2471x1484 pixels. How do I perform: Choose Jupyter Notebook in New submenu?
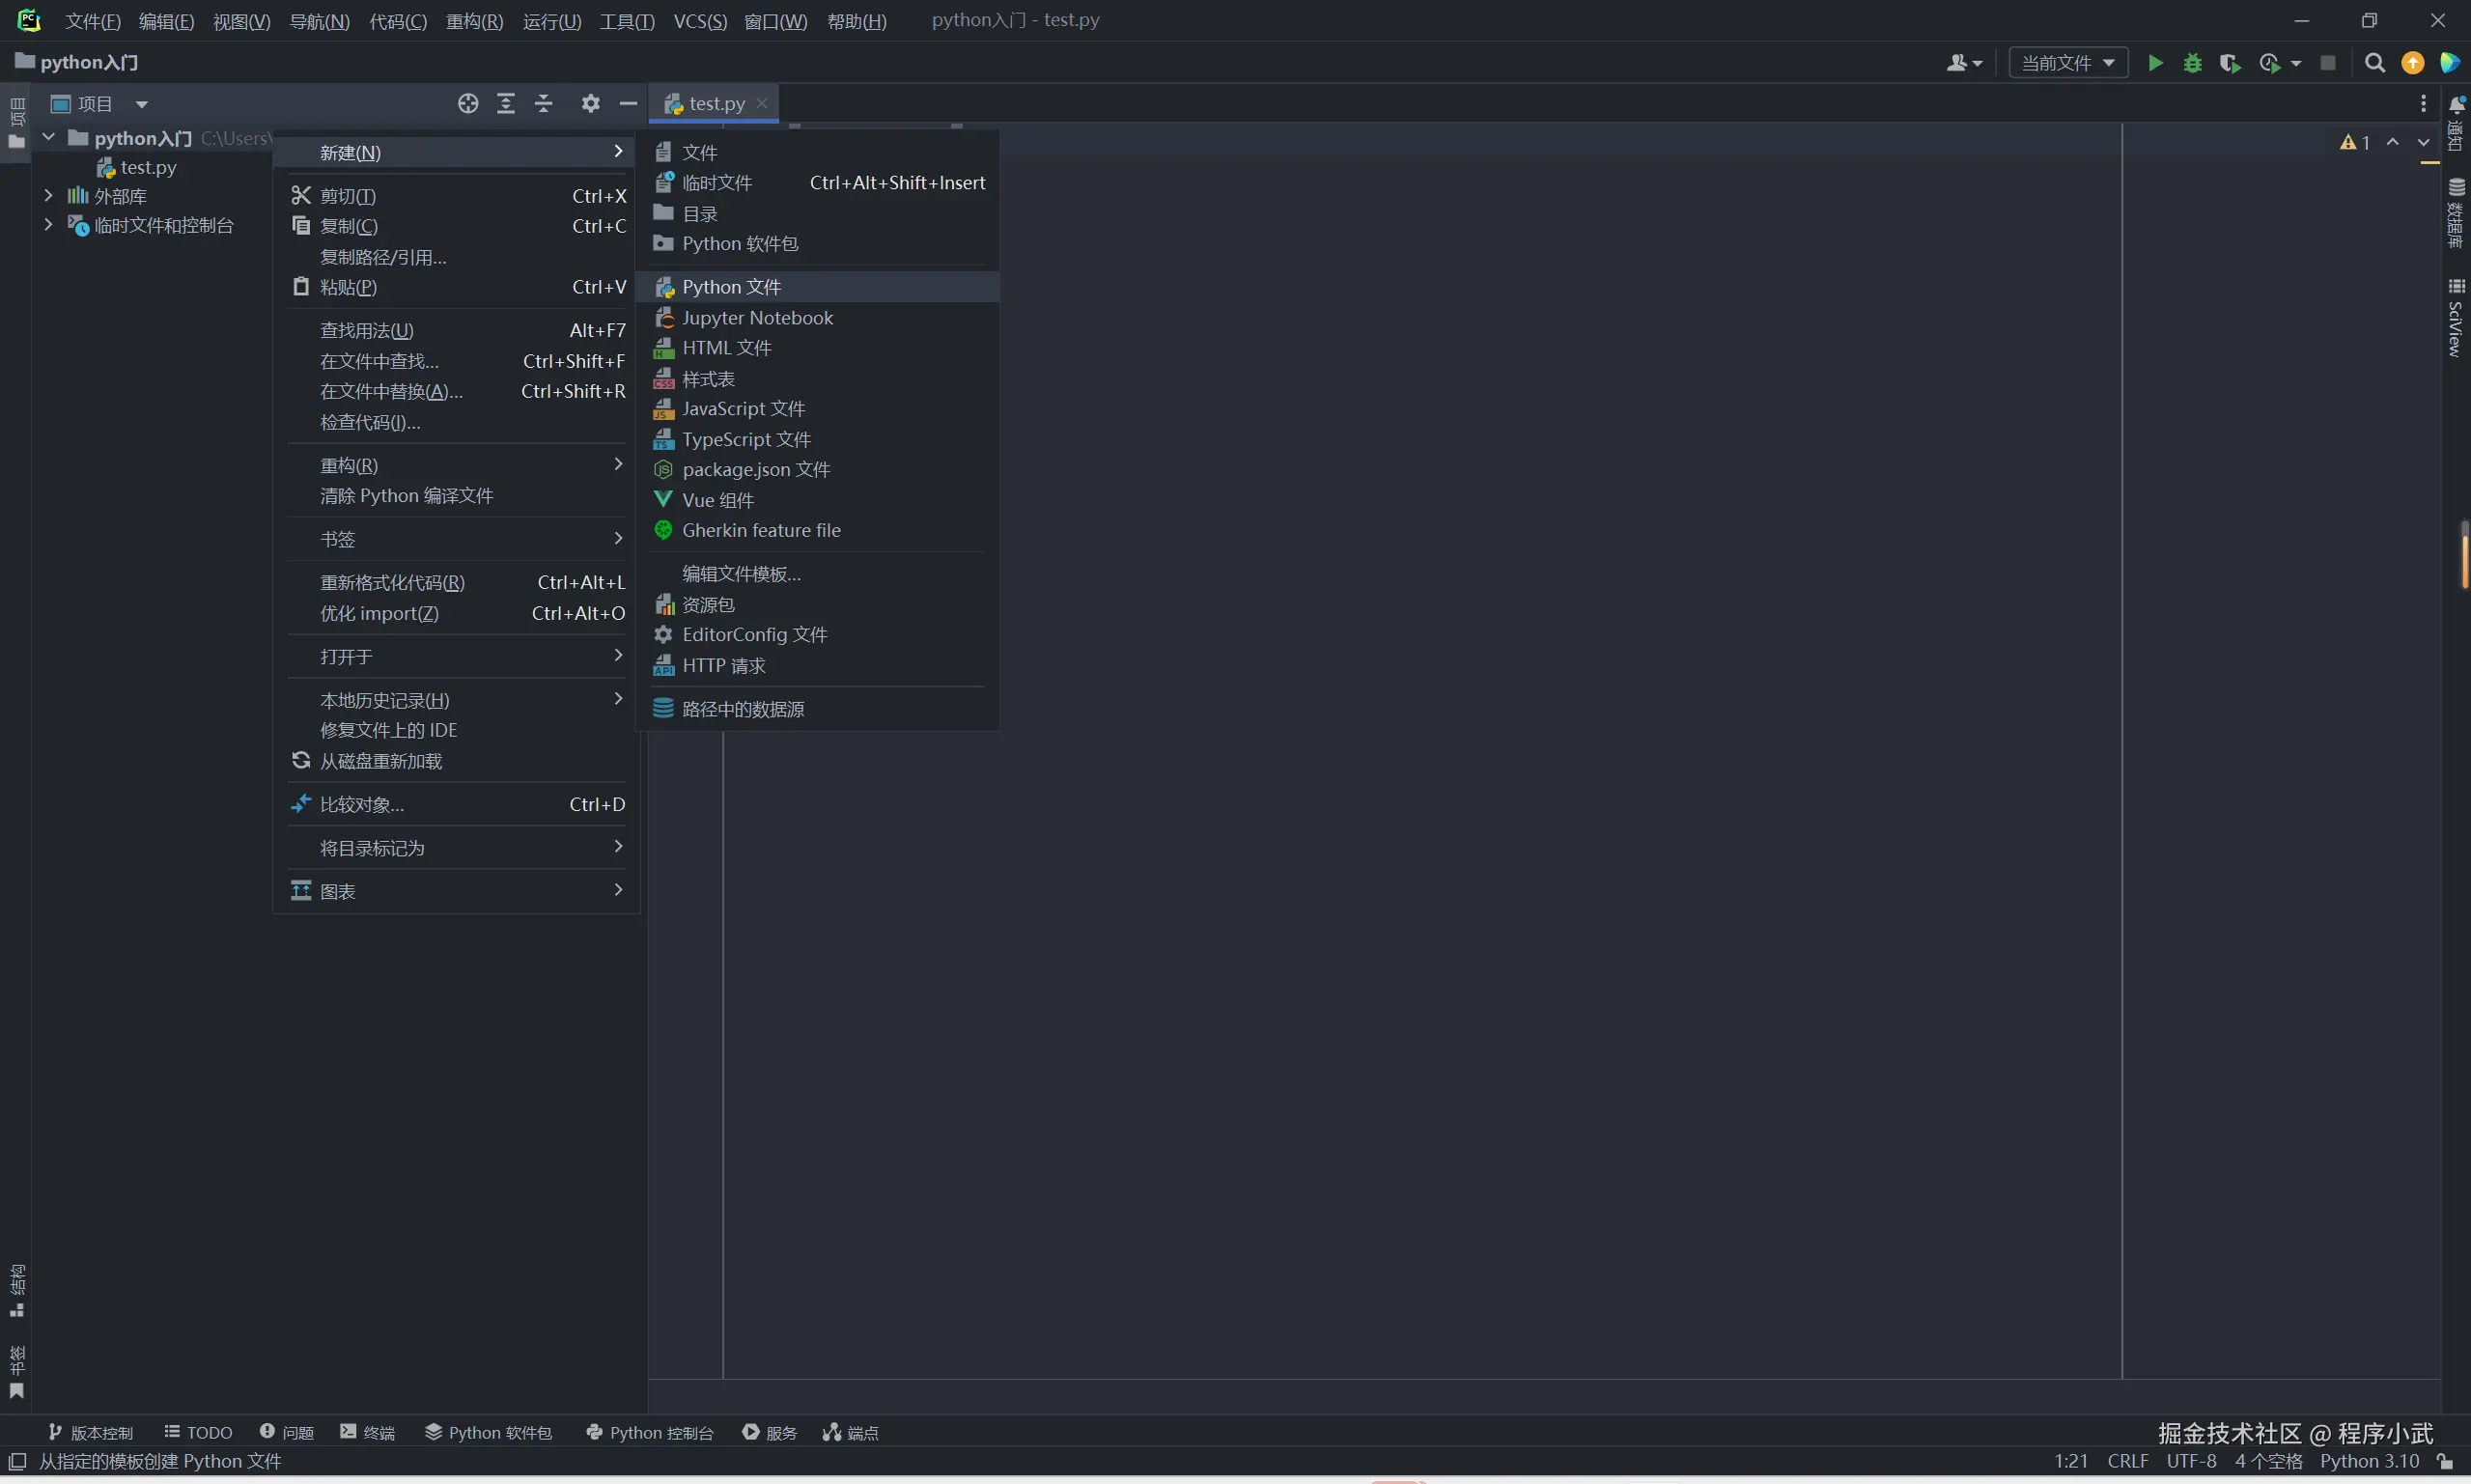click(757, 318)
